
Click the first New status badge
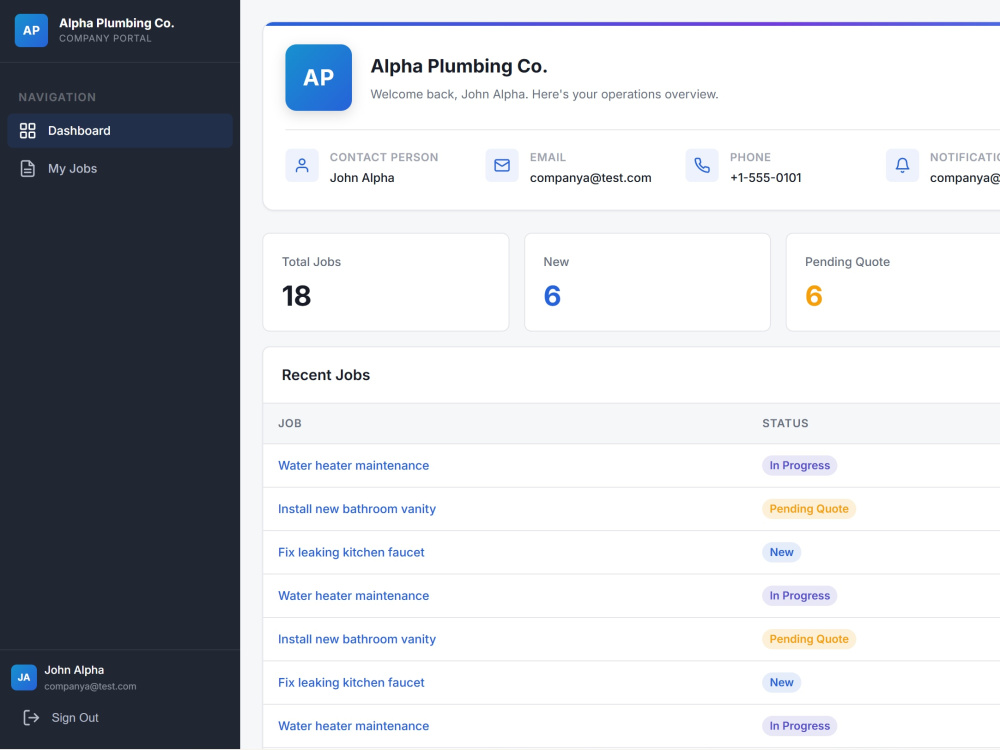coord(781,552)
